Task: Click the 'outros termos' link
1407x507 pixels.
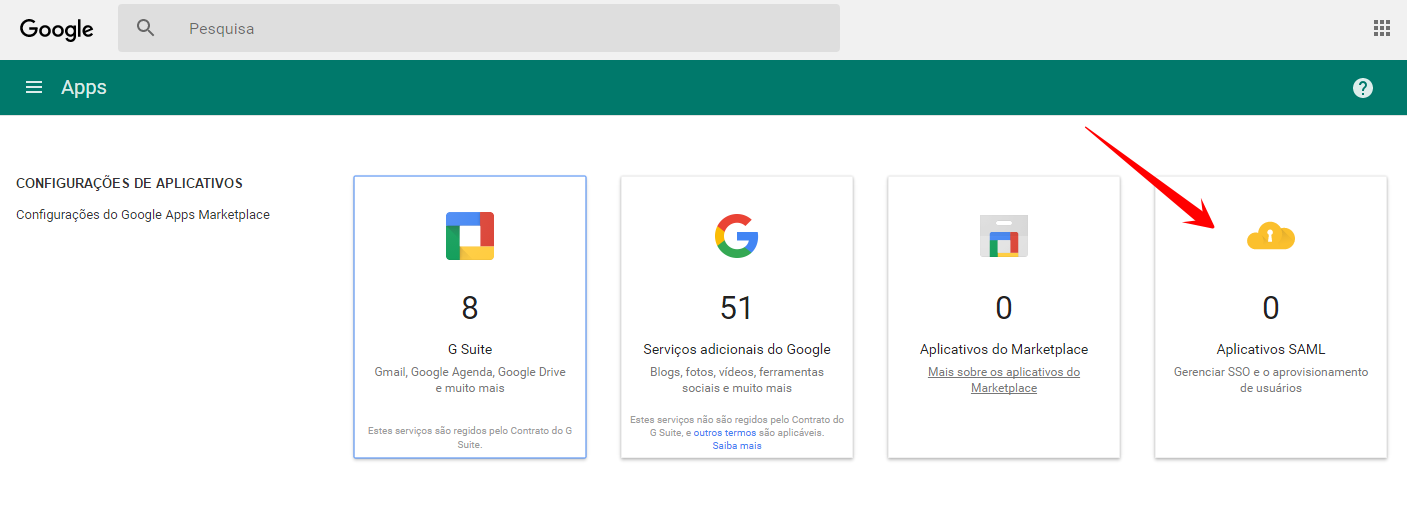Action: pyautogui.click(x=723, y=433)
